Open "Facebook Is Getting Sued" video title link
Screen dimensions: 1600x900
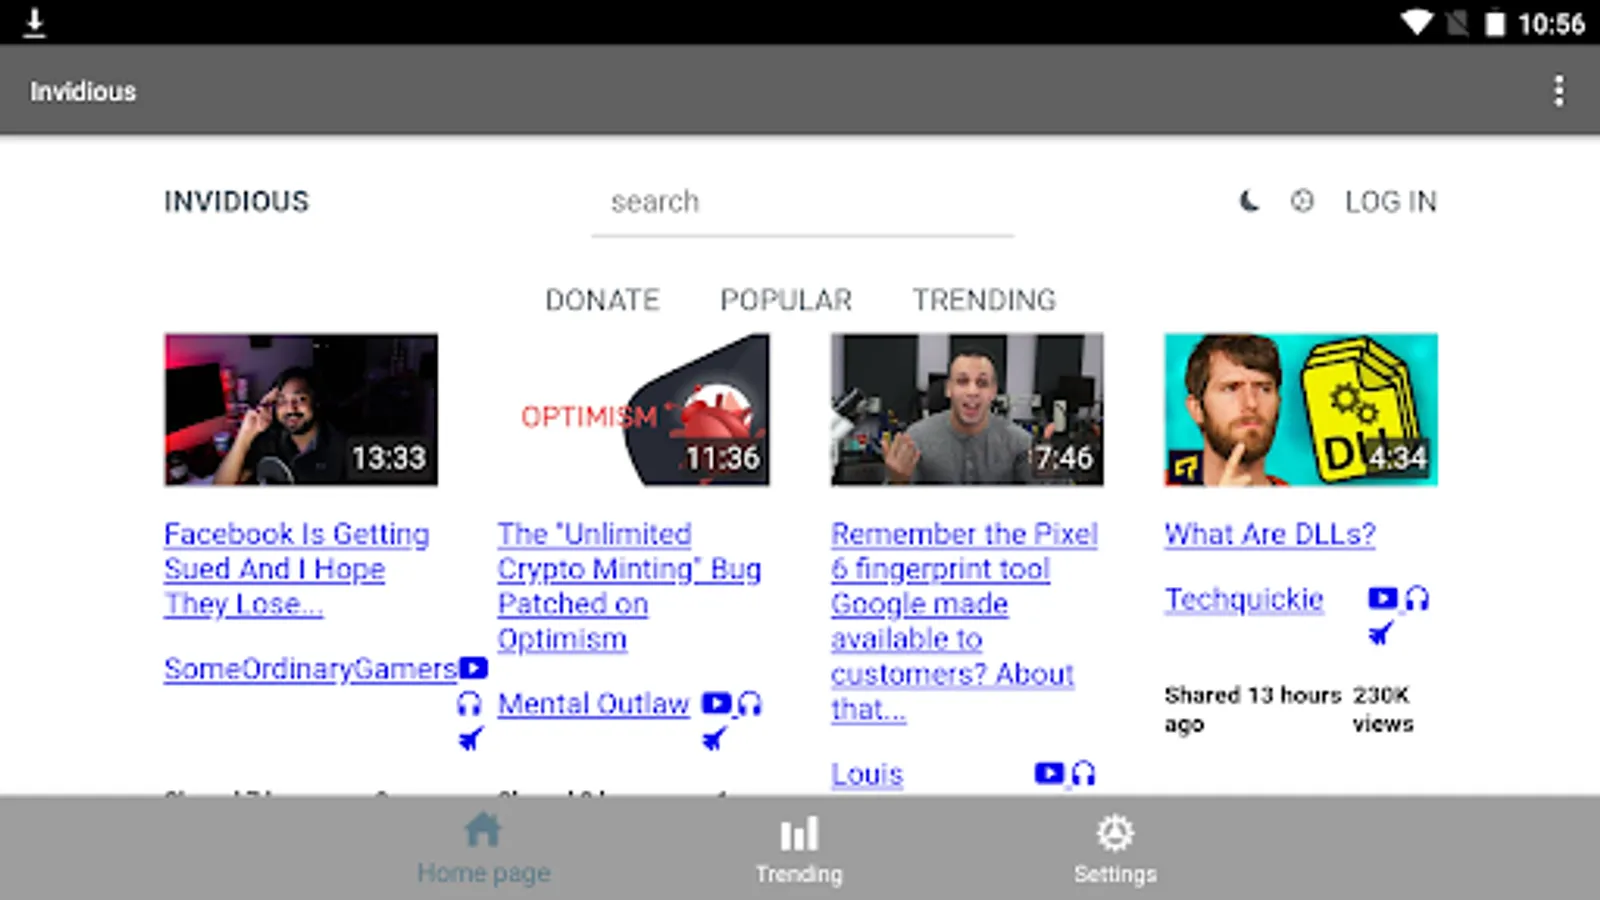(297, 569)
